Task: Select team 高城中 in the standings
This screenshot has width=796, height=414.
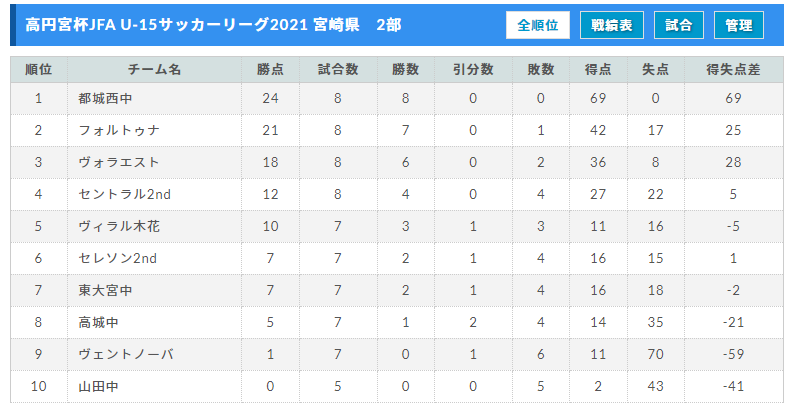Action: (97, 322)
